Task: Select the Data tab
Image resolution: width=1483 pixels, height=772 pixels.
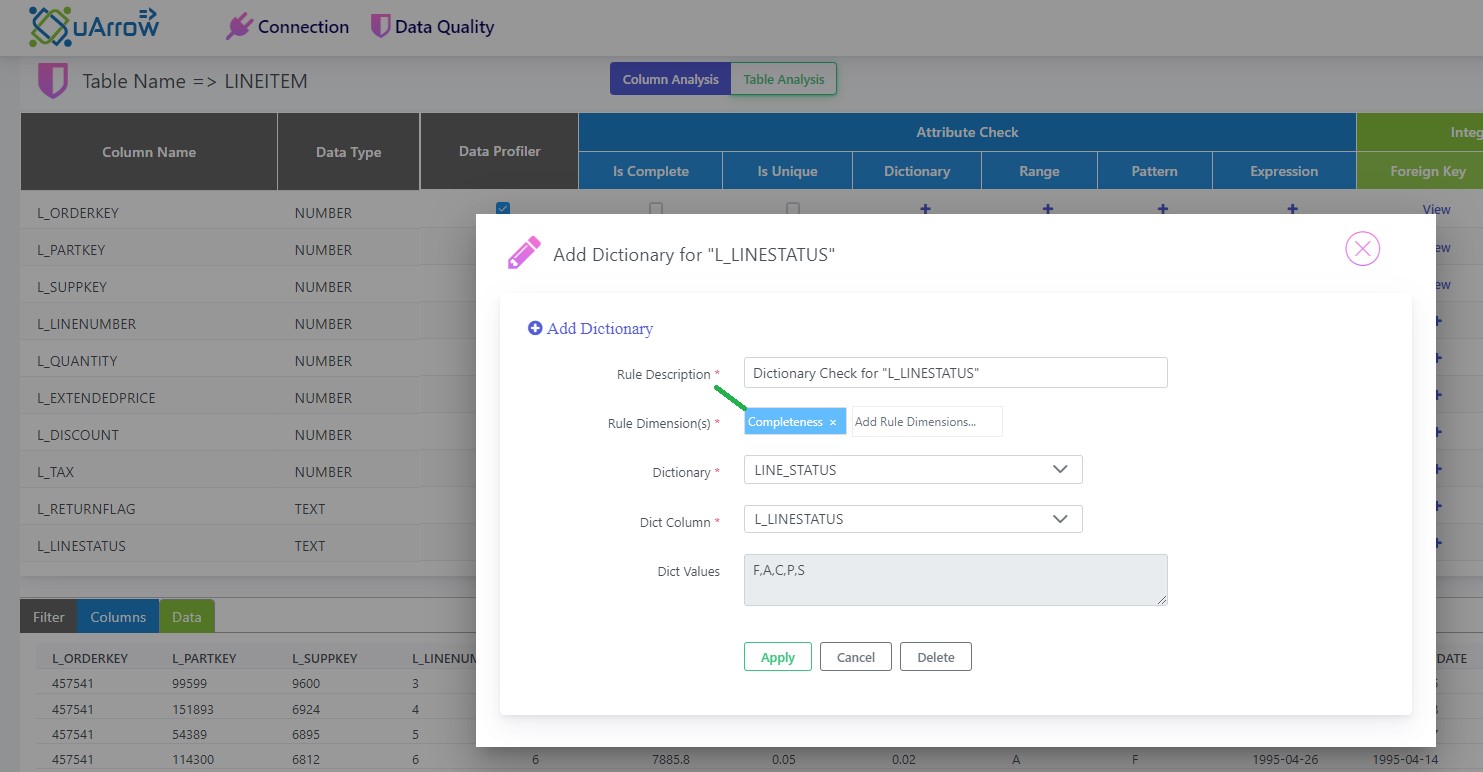Action: [187, 616]
